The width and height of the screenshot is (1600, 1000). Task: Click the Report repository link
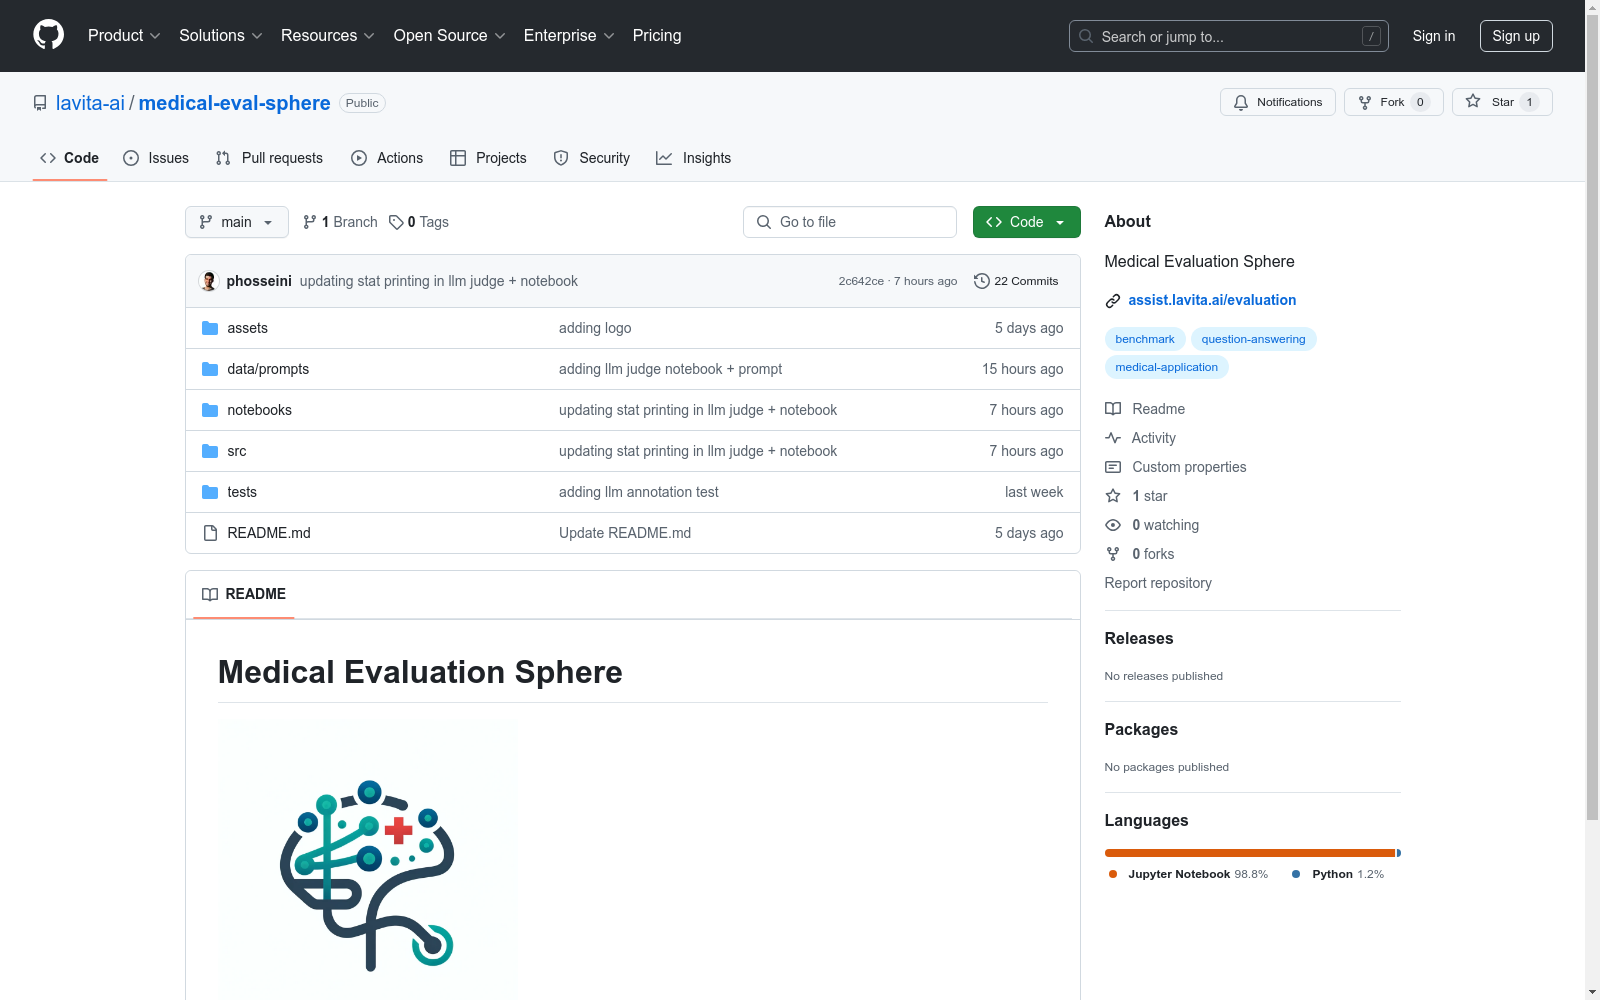(1158, 583)
